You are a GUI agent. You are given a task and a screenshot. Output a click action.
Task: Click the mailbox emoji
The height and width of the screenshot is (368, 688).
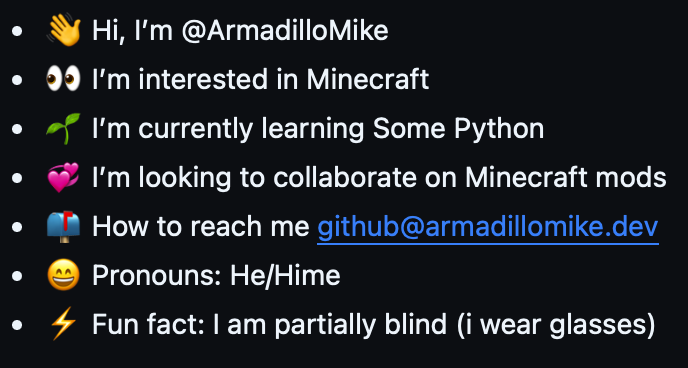[x=64, y=227]
